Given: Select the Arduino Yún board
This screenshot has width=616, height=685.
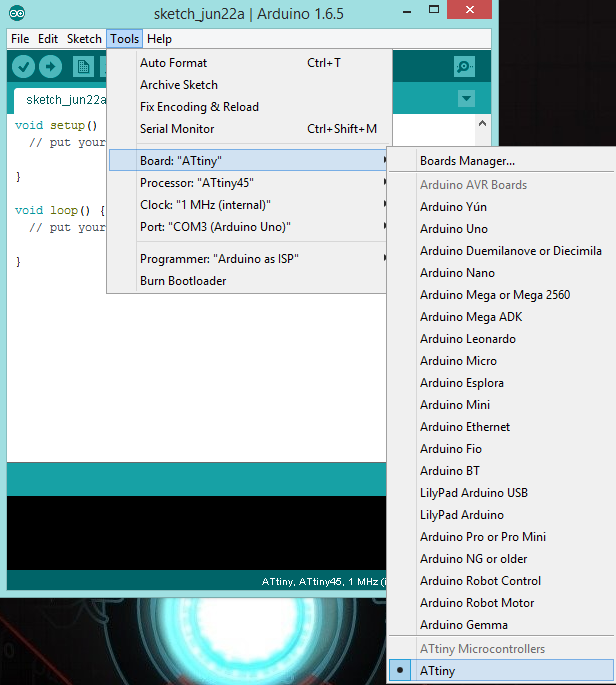Looking at the screenshot, I should (x=501, y=207).
